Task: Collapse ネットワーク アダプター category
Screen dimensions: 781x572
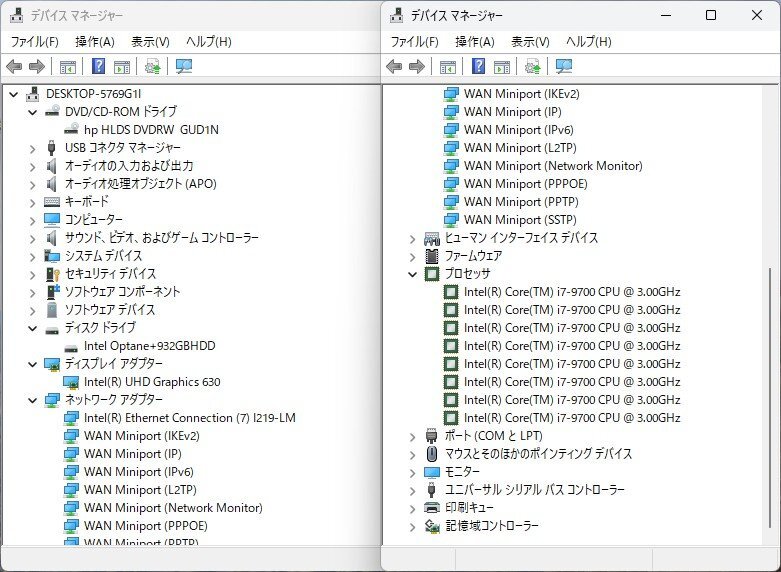Action: click(x=32, y=400)
